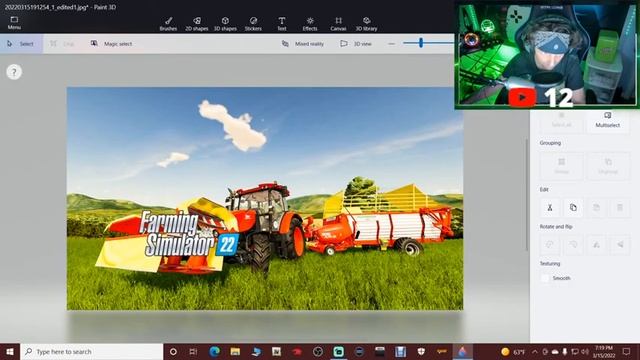Choose the Crop tool
The height and width of the screenshot is (360, 640).
click(x=62, y=44)
